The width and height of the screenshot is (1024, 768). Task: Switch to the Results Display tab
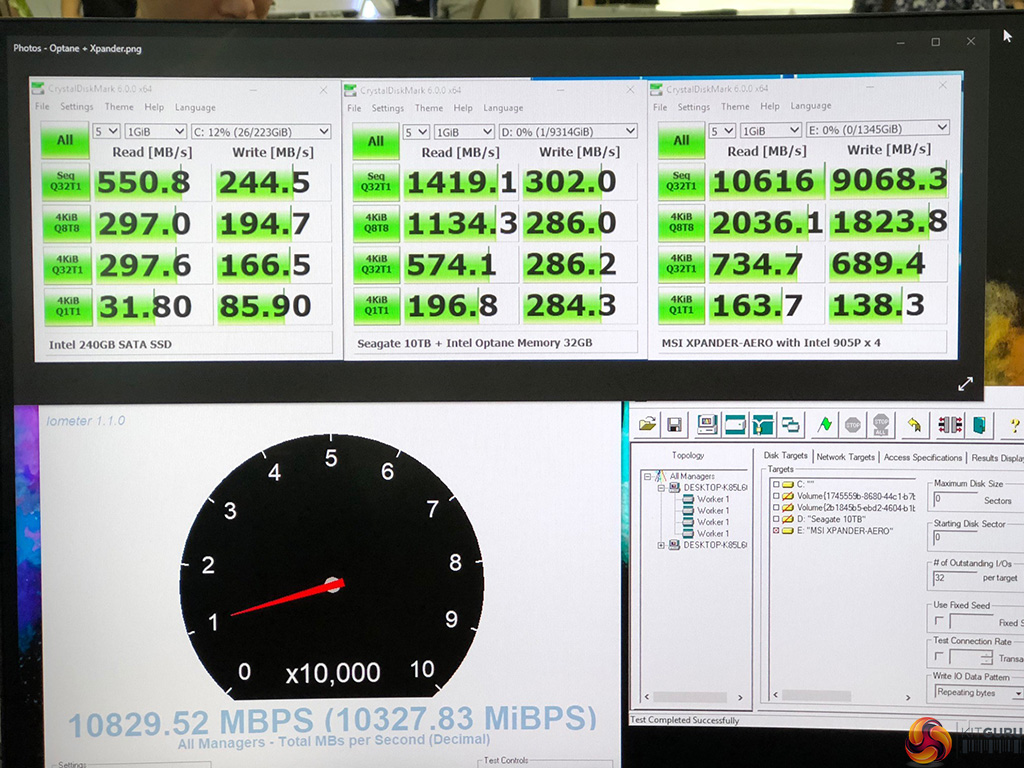(x=997, y=458)
